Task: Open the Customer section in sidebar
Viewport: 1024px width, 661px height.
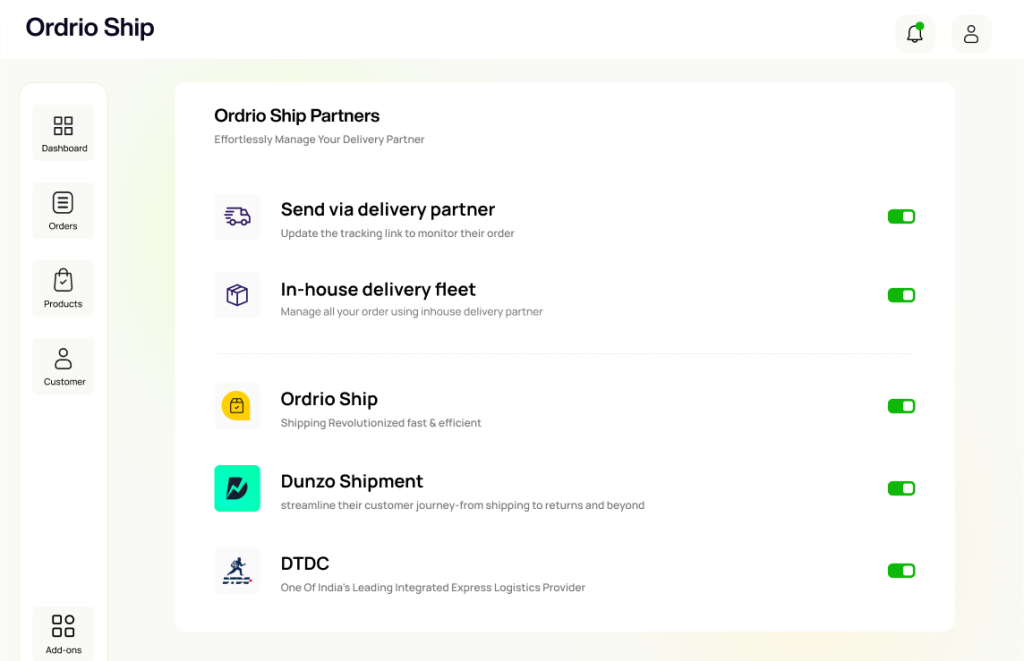Action: click(x=63, y=366)
